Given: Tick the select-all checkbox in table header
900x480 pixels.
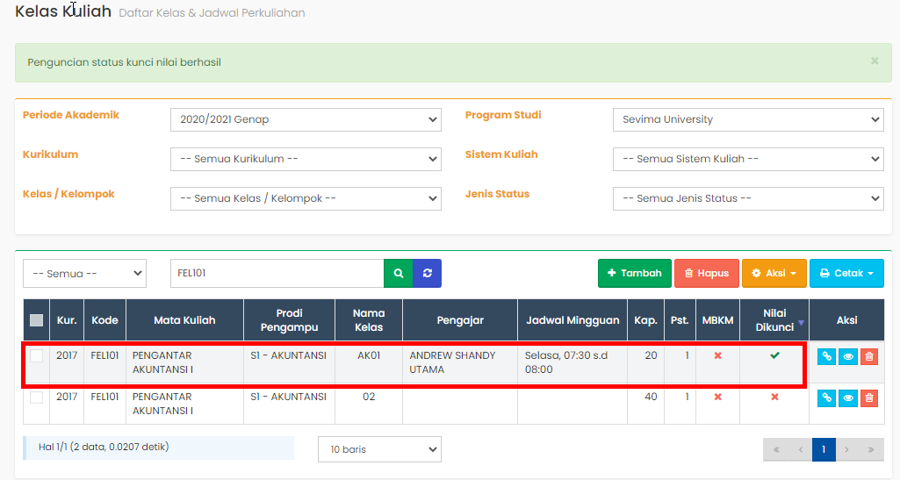Looking at the screenshot, I should click(37, 321).
